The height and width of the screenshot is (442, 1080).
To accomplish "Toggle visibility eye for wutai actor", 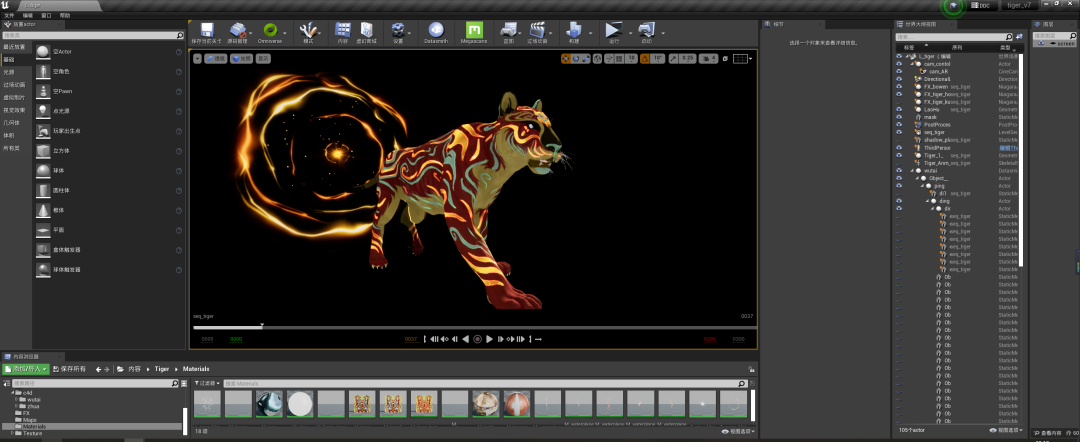I will [x=899, y=170].
